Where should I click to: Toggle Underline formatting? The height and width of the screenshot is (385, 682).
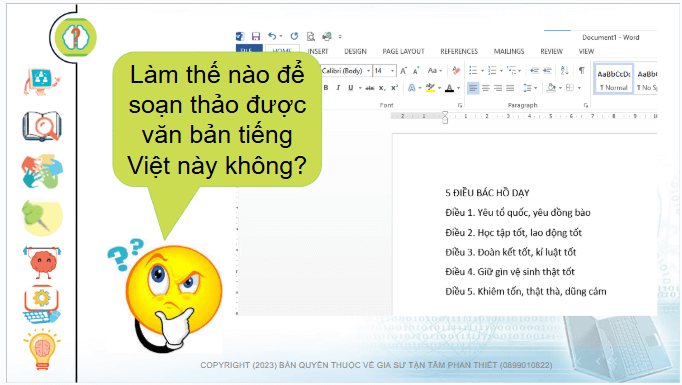click(x=351, y=88)
